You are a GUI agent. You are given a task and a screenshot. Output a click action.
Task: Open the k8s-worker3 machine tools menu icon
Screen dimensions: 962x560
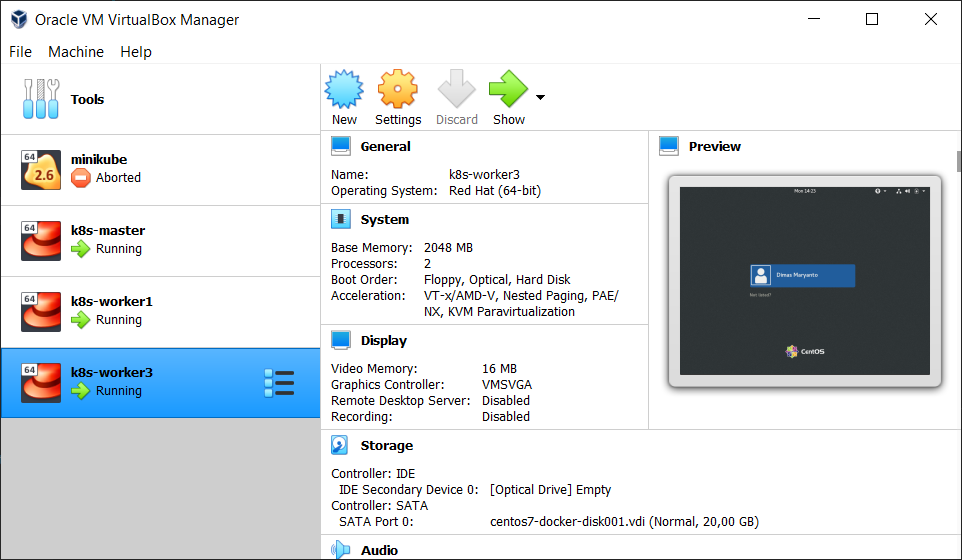[x=279, y=383]
